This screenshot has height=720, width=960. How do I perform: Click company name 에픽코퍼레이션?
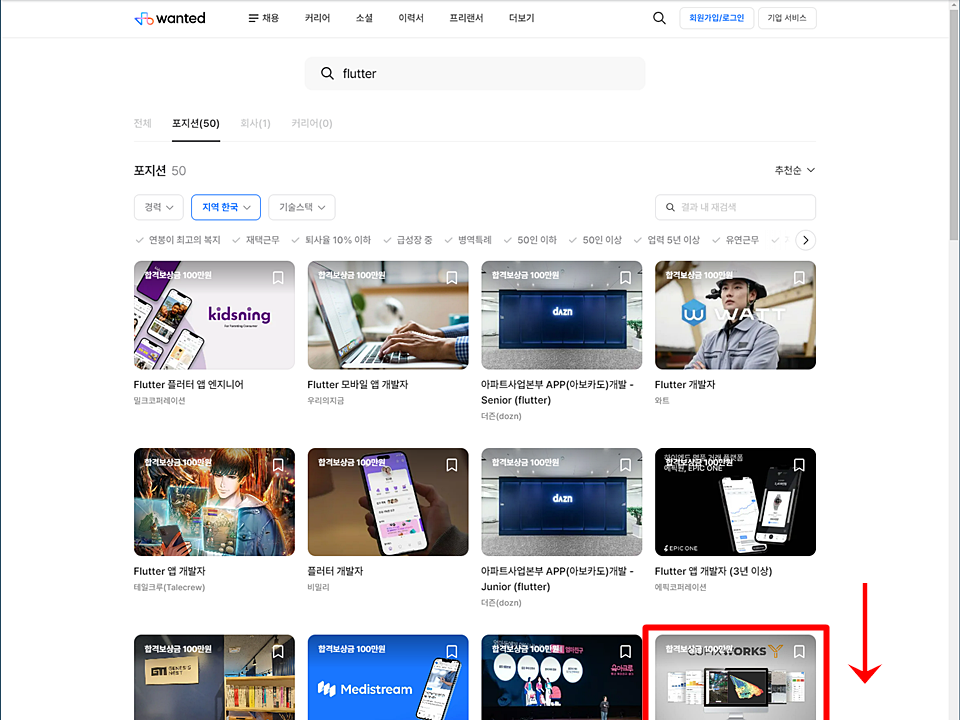pos(680,587)
